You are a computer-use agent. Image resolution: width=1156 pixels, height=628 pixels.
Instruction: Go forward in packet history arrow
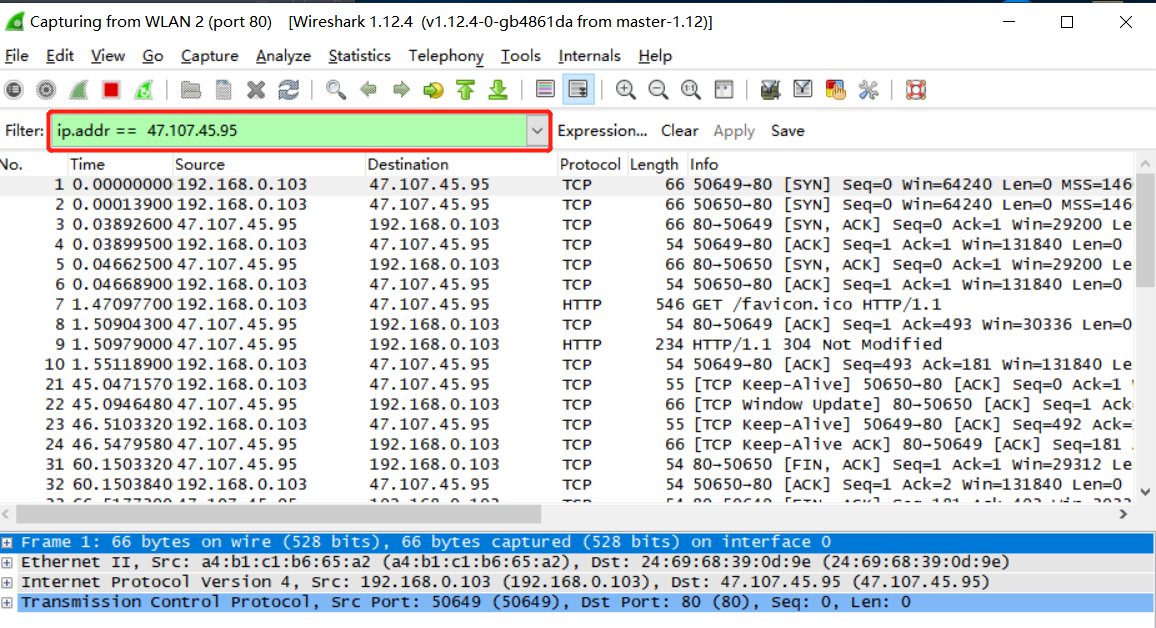tap(400, 90)
